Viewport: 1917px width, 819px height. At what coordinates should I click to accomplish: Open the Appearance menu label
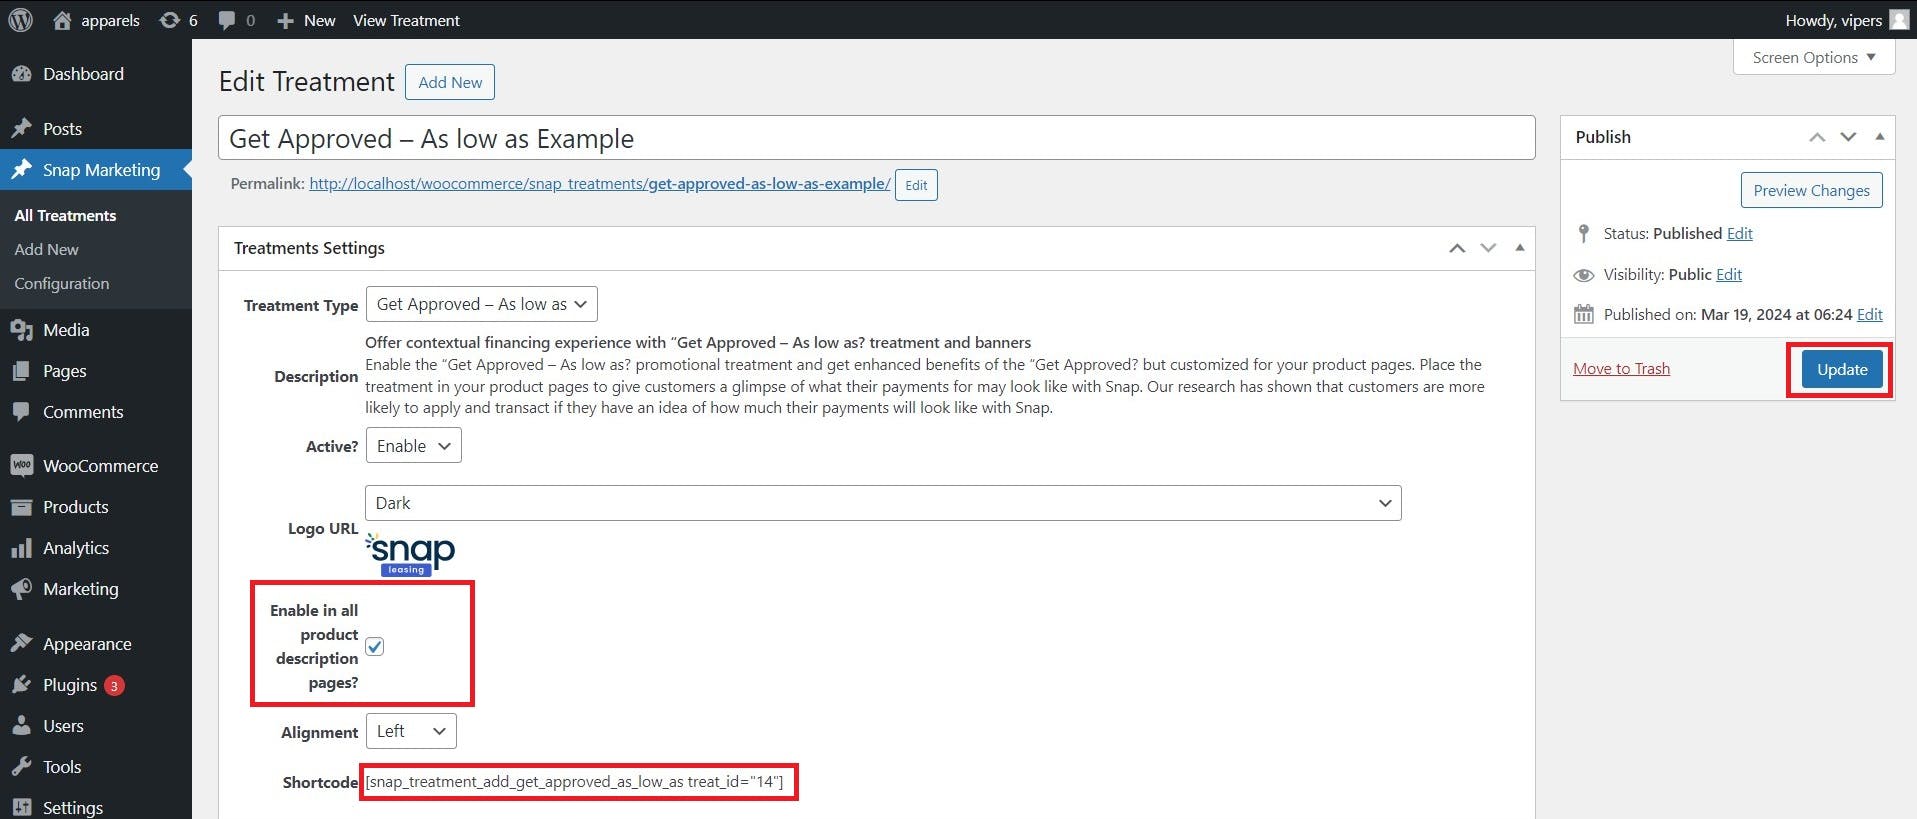[x=87, y=644]
